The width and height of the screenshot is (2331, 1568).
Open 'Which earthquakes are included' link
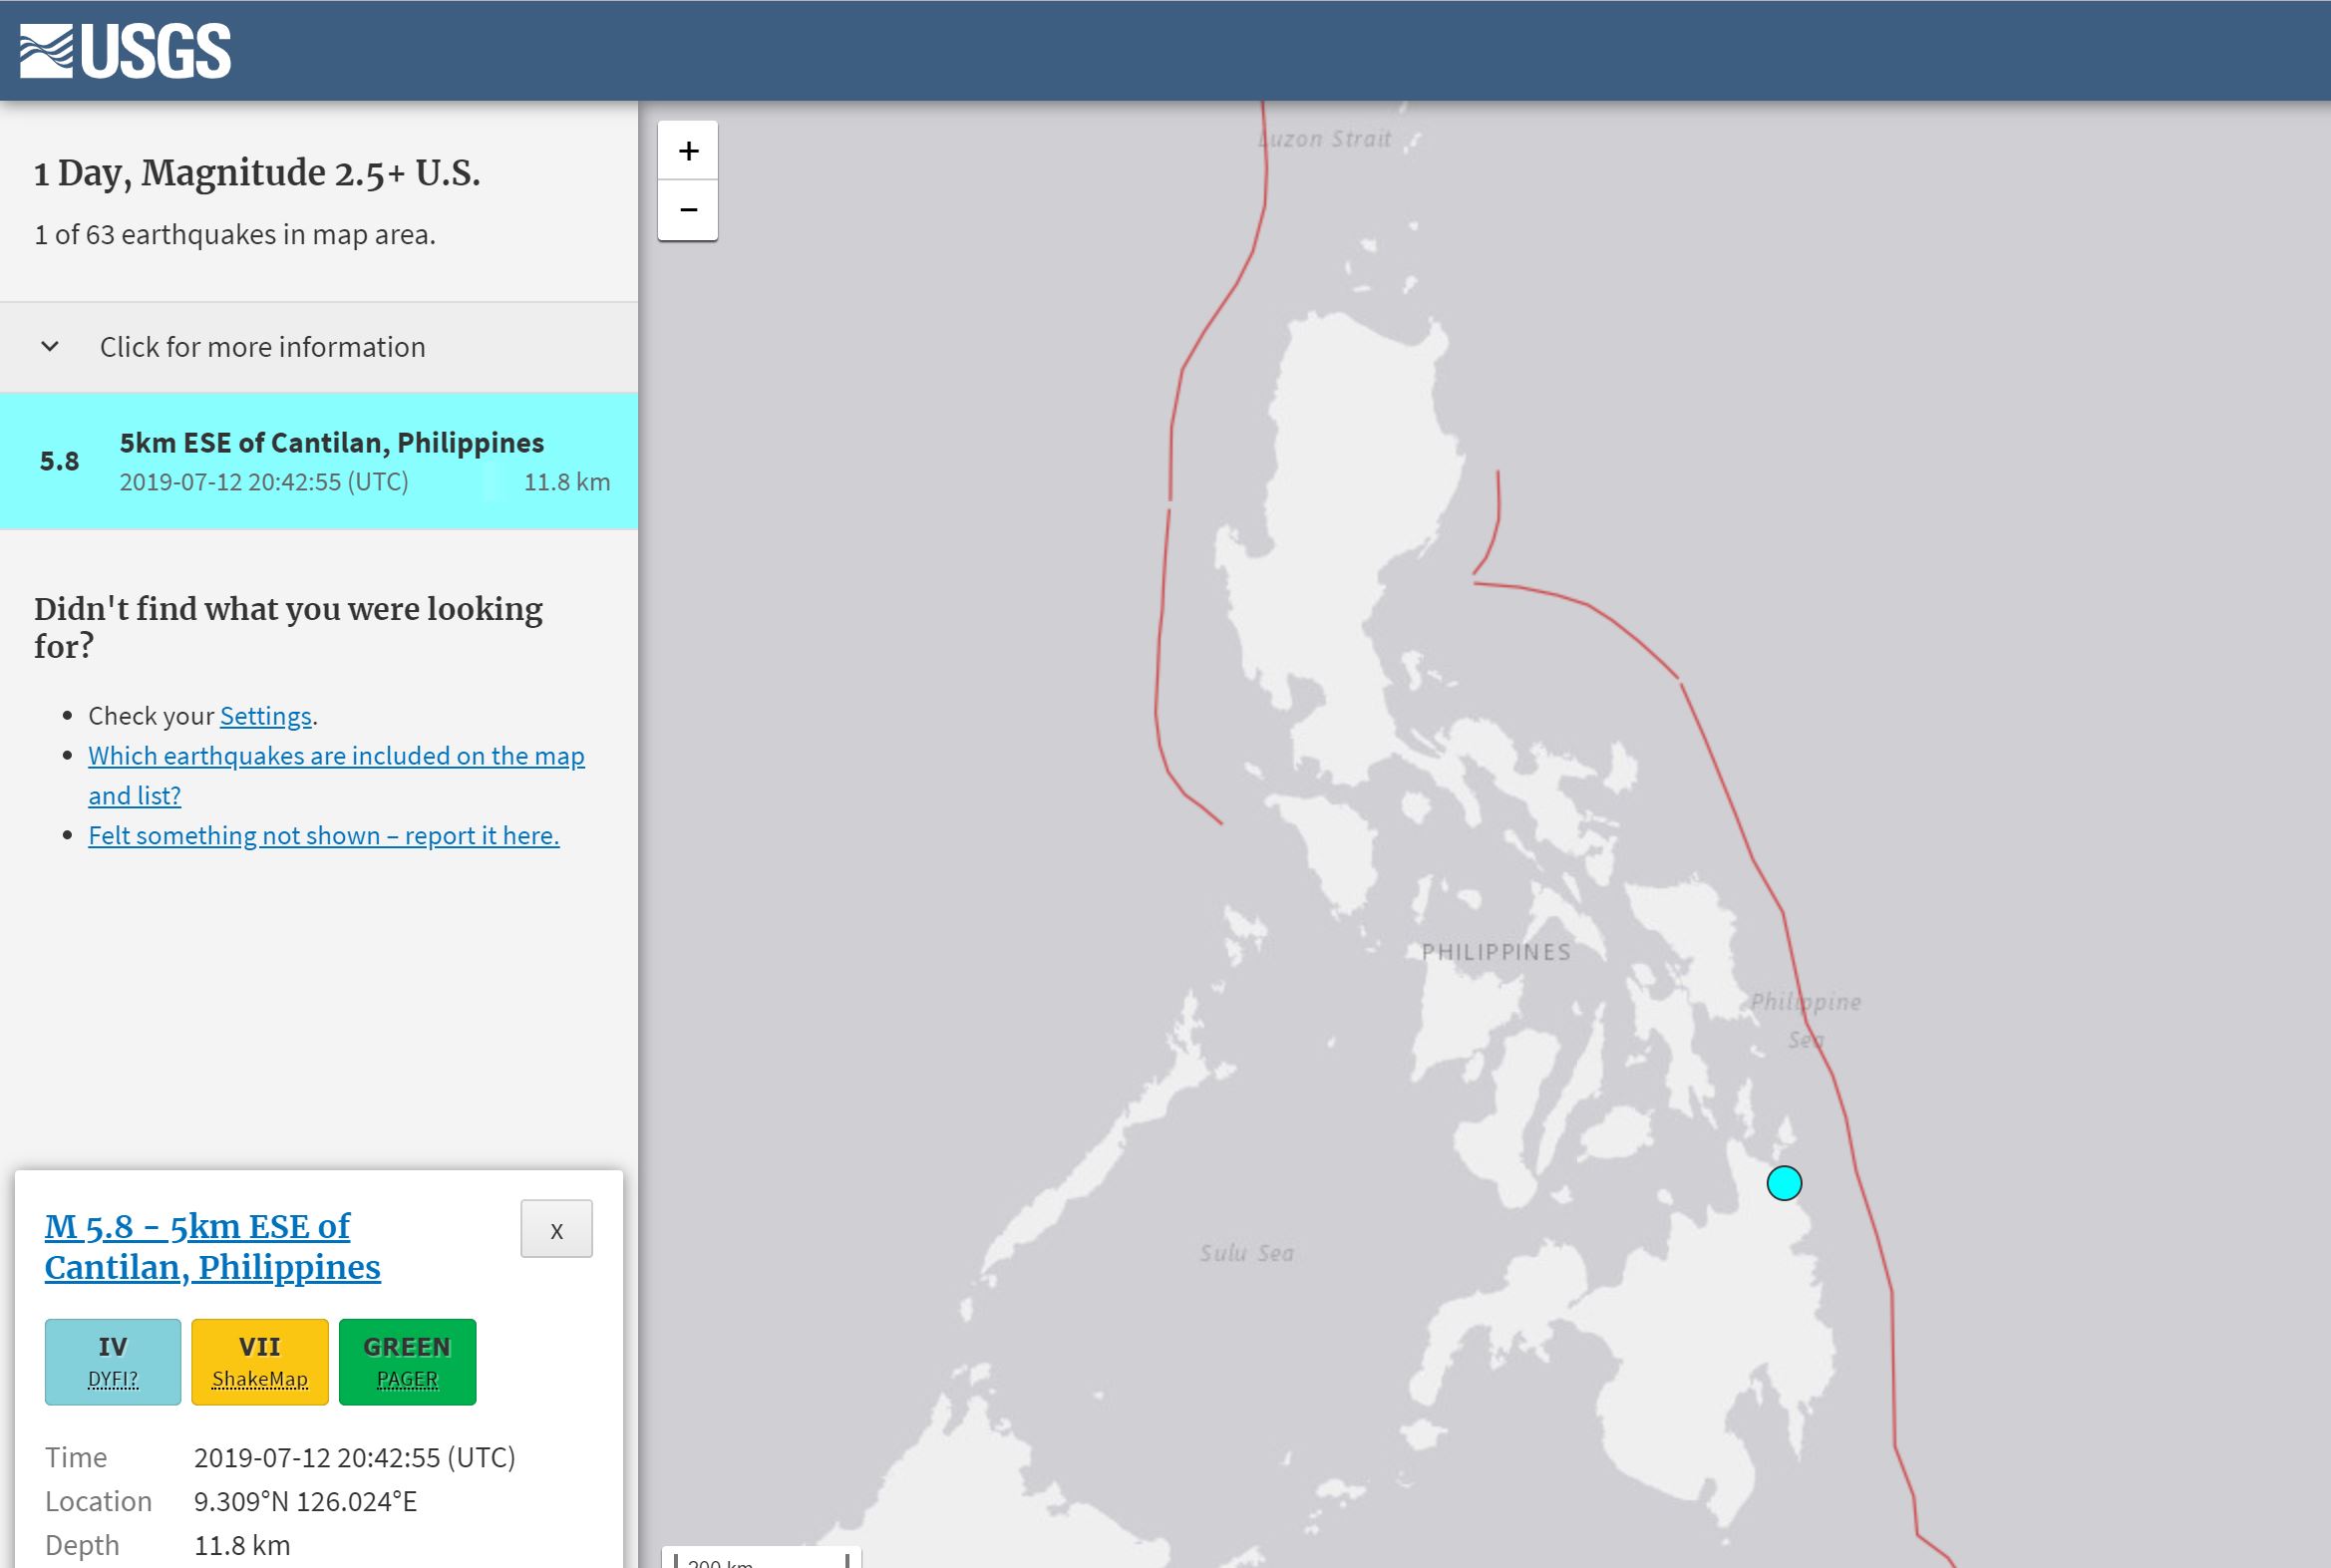coord(336,757)
